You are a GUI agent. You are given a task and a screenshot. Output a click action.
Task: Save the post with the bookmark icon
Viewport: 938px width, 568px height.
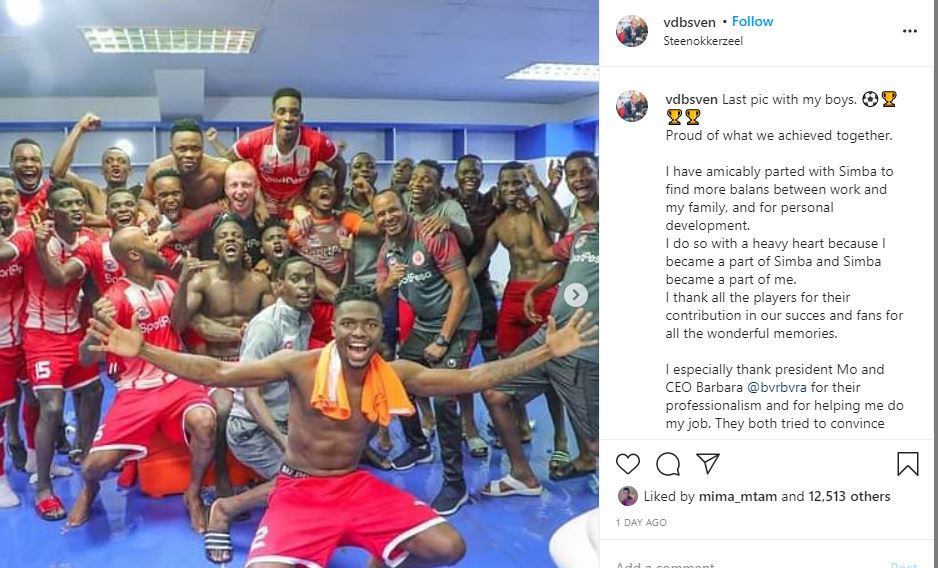907,464
